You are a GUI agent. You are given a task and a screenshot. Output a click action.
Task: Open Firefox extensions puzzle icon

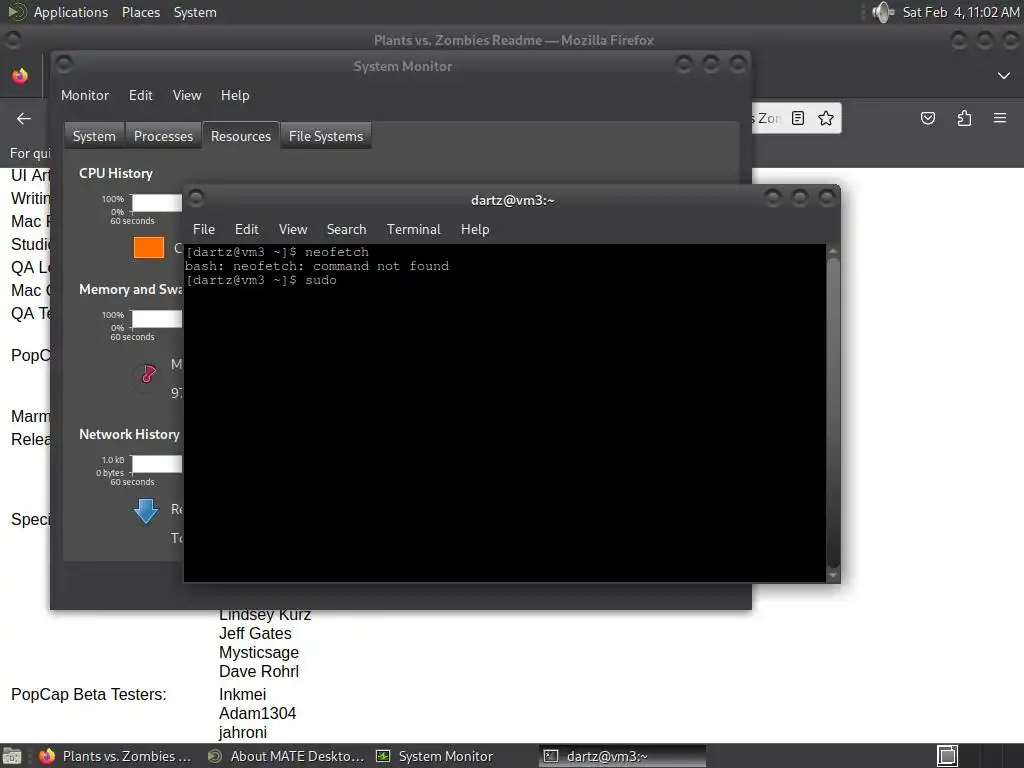[x=964, y=118]
